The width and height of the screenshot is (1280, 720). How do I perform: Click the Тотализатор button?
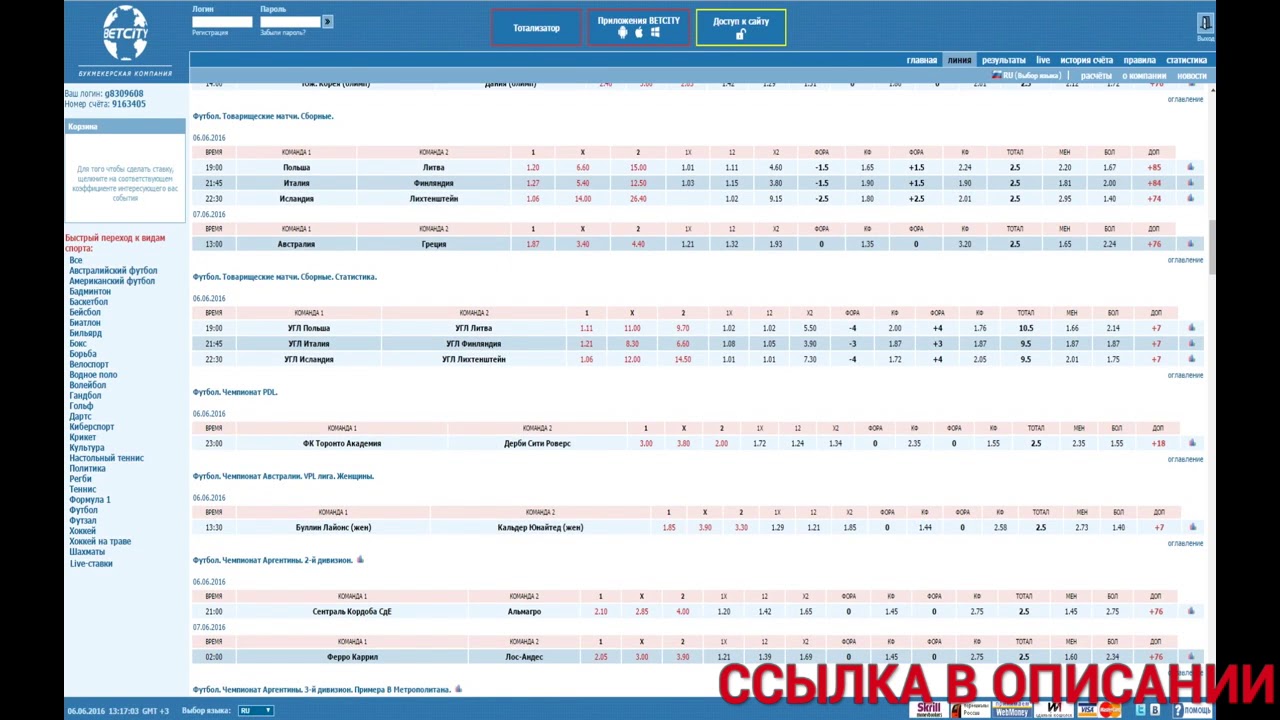(536, 28)
